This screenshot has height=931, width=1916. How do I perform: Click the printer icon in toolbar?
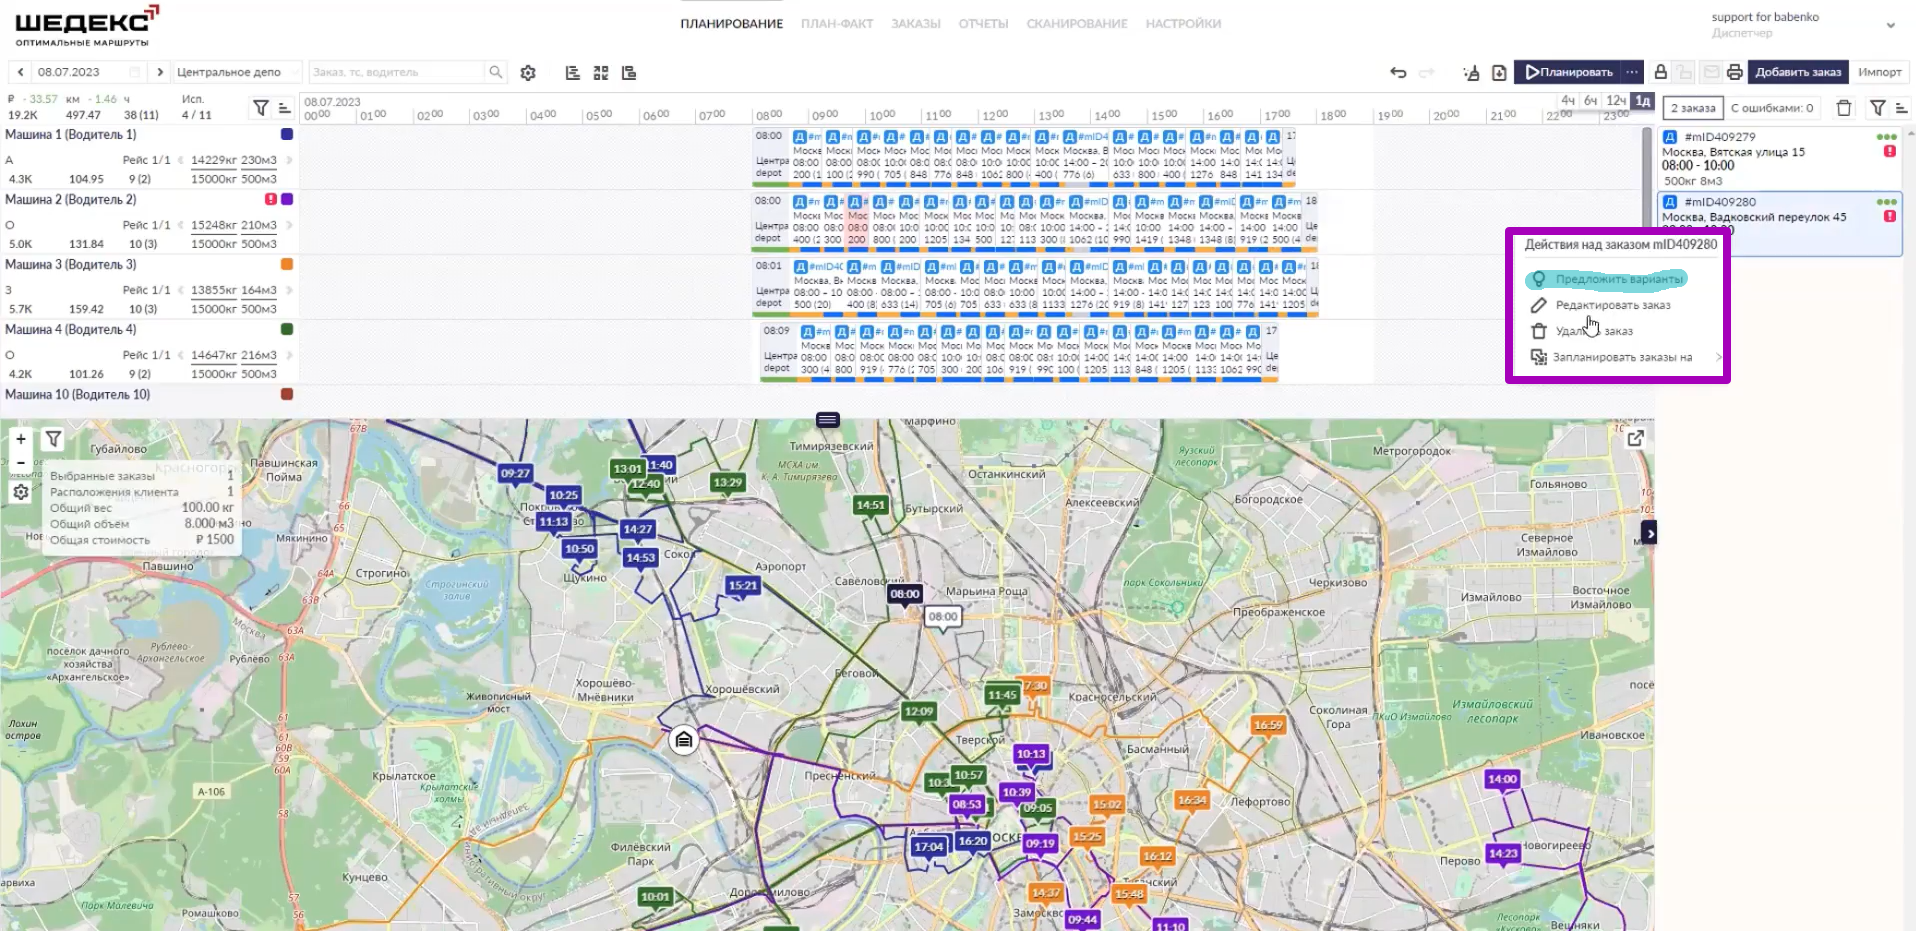tap(1734, 72)
